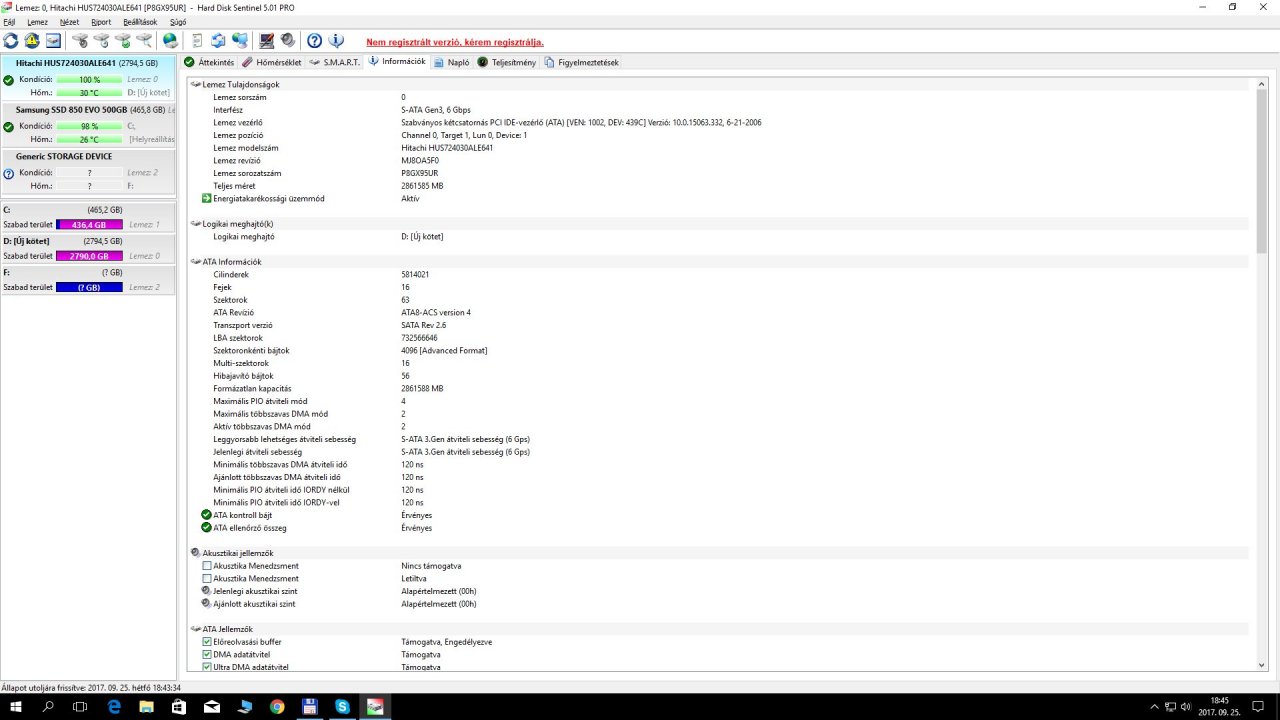The width and height of the screenshot is (1280, 720).
Task: Toggle the DMA adatátvitel checkbox
Action: [x=207, y=654]
